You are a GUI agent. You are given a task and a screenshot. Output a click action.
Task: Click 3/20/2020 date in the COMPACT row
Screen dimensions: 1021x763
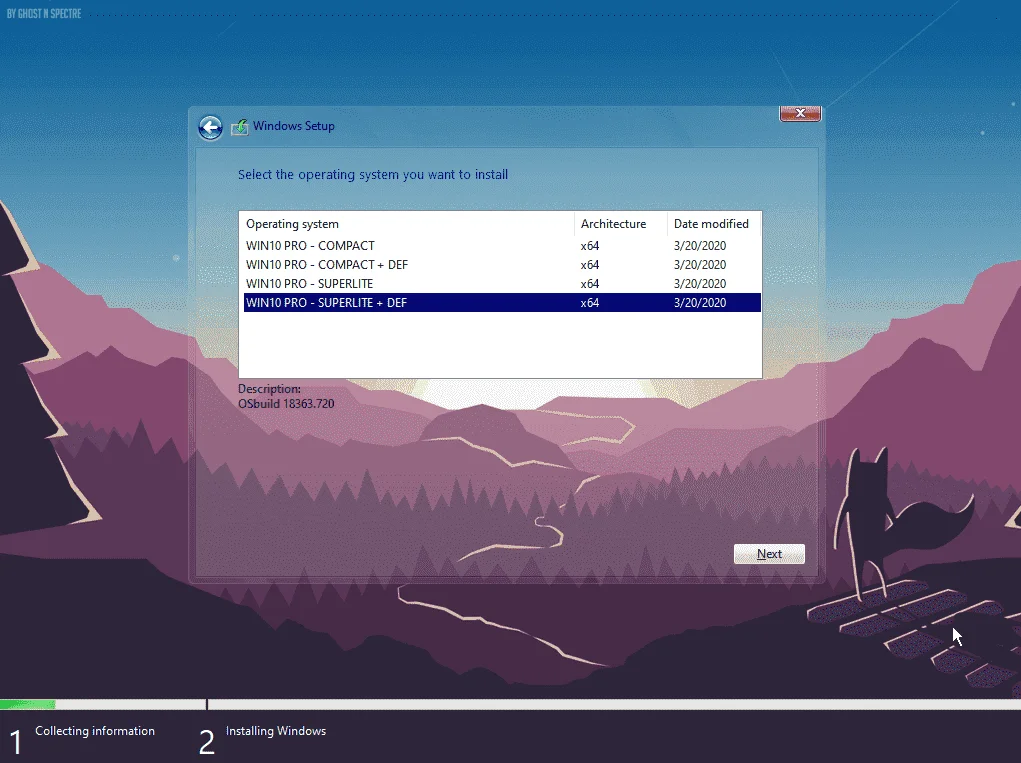(700, 246)
